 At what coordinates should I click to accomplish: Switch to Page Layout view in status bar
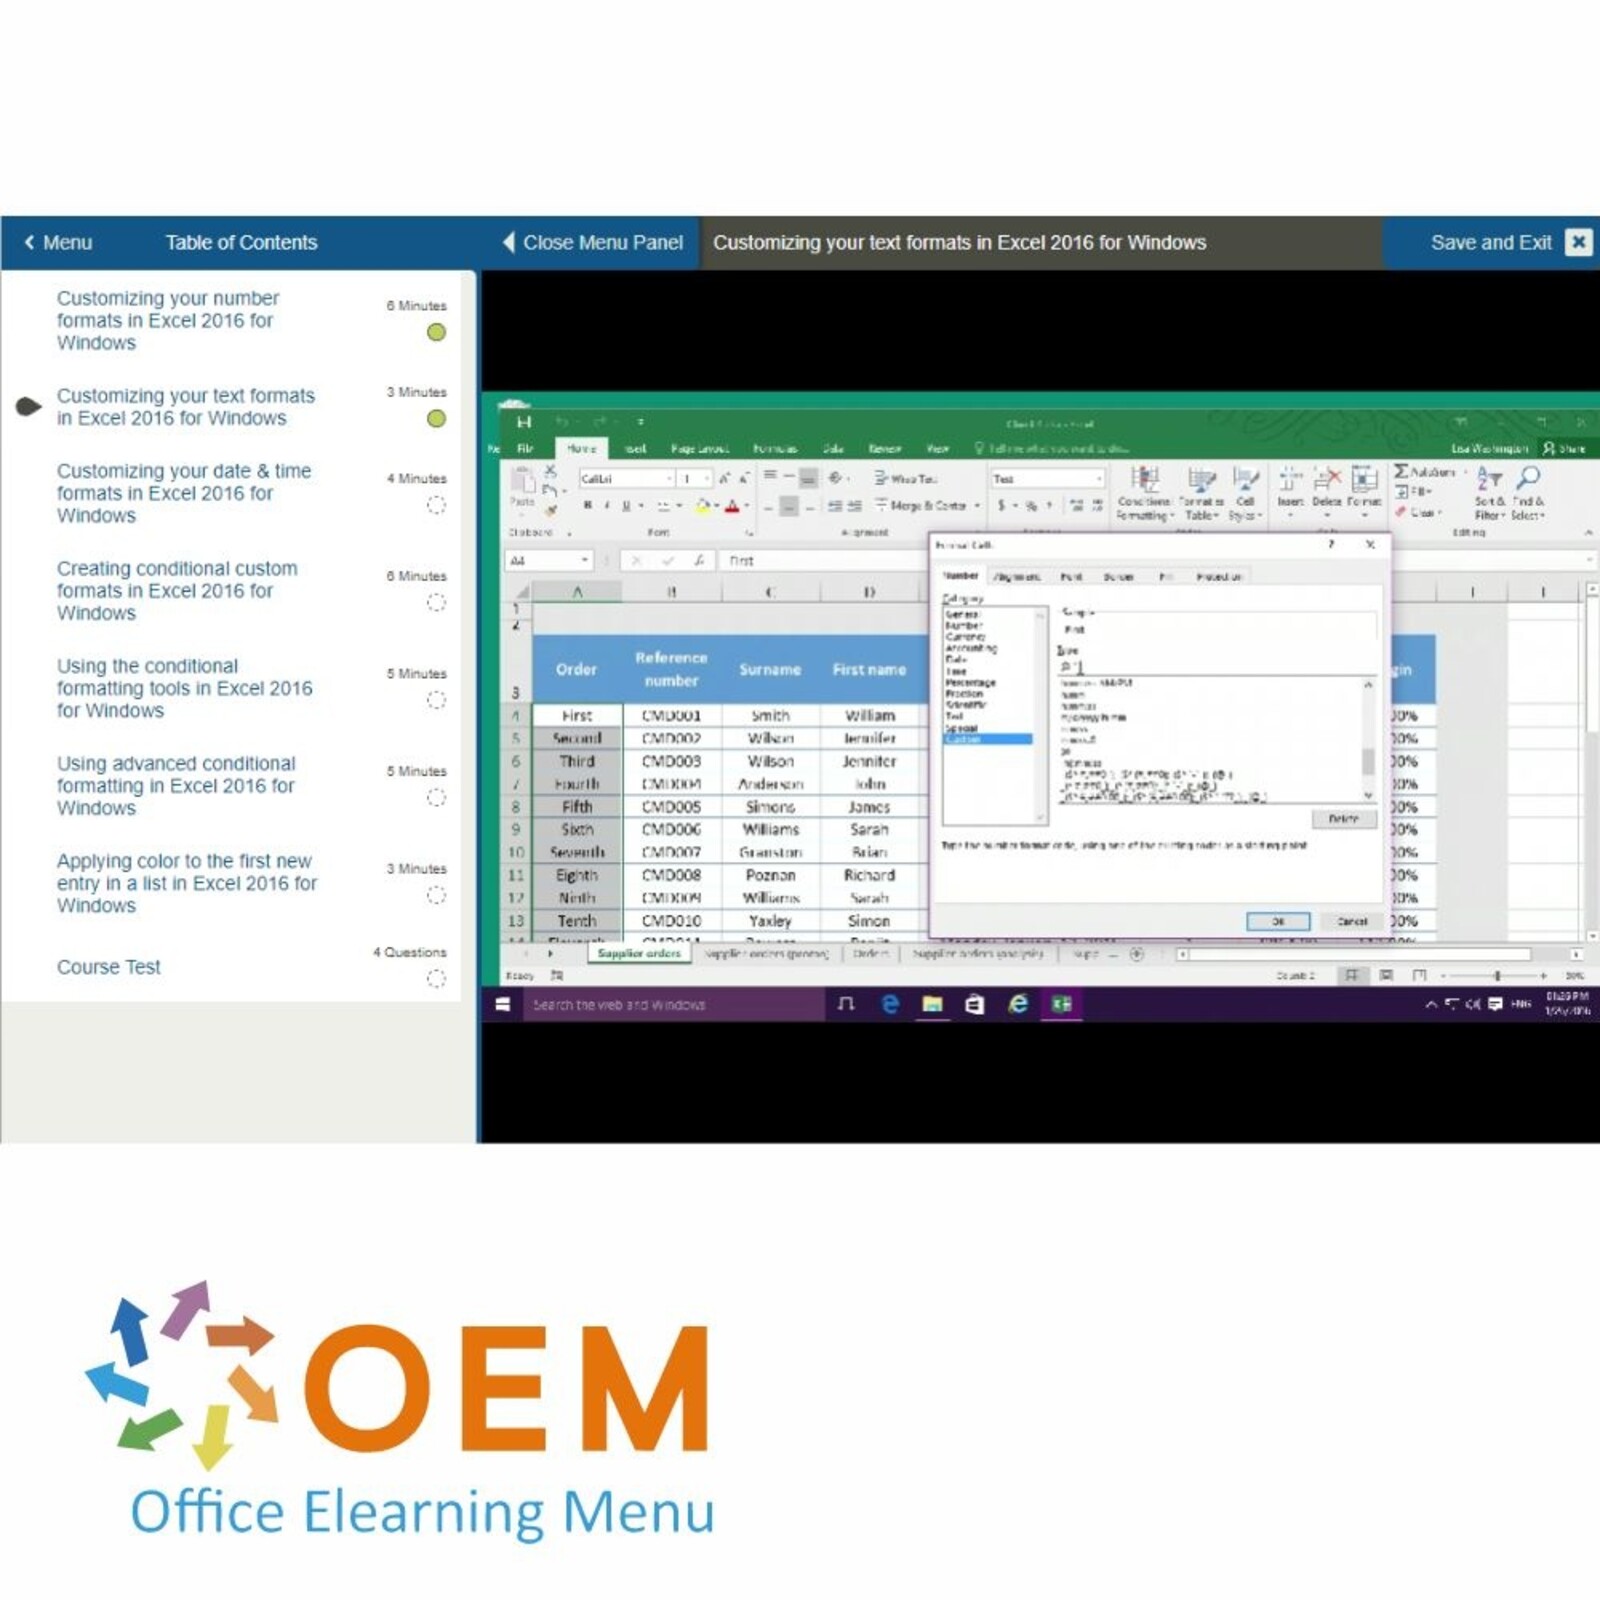[x=1386, y=975]
